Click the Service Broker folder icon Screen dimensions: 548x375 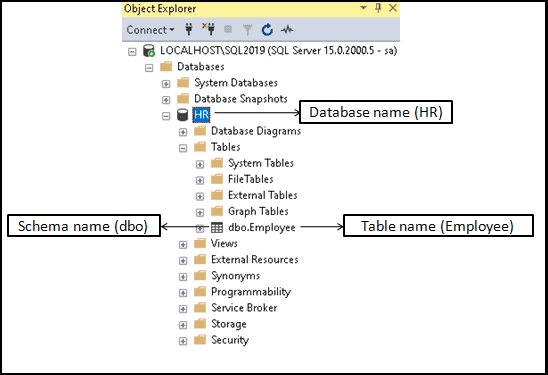click(x=200, y=308)
